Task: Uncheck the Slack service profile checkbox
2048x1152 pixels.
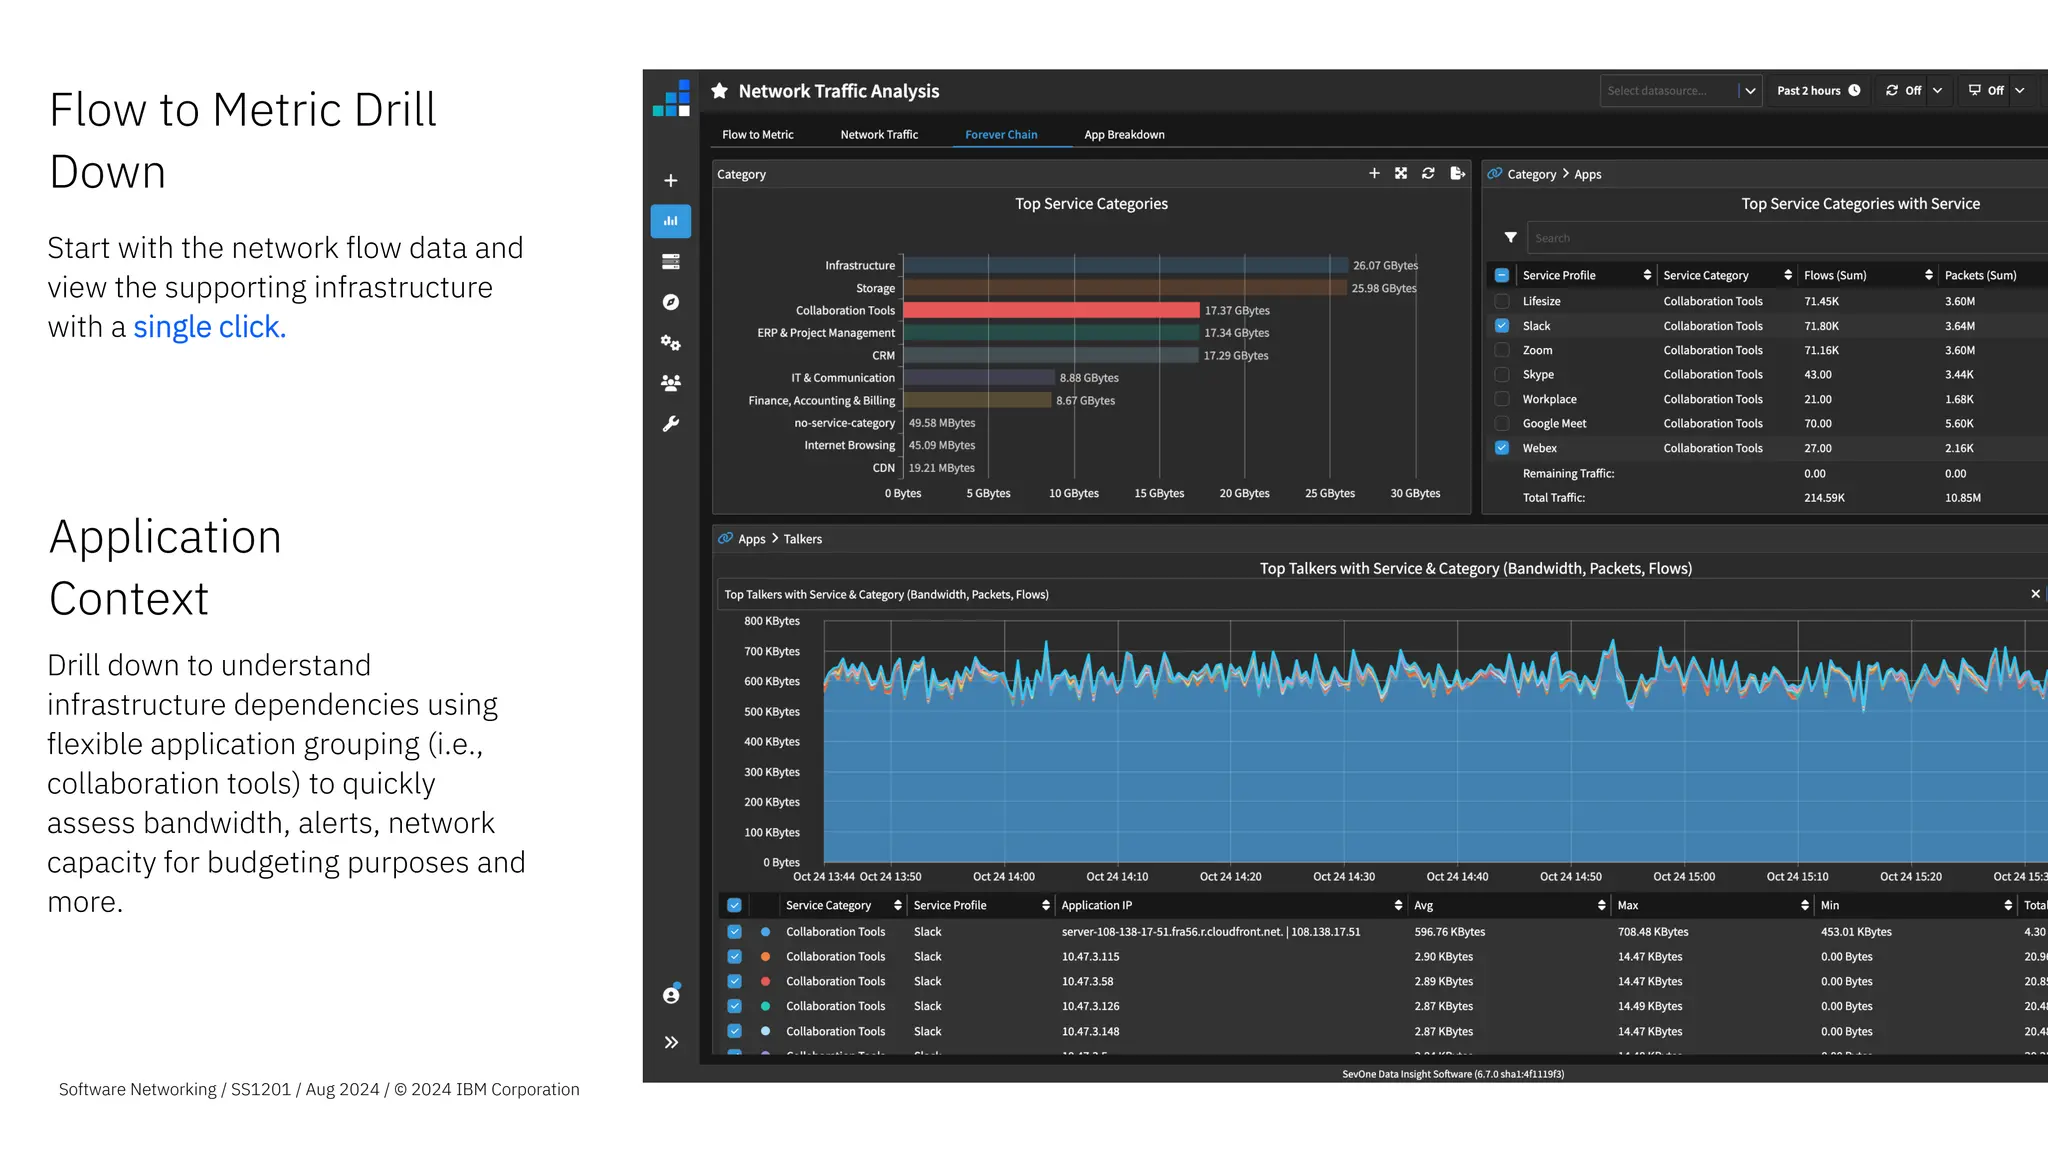Action: [x=1502, y=326]
